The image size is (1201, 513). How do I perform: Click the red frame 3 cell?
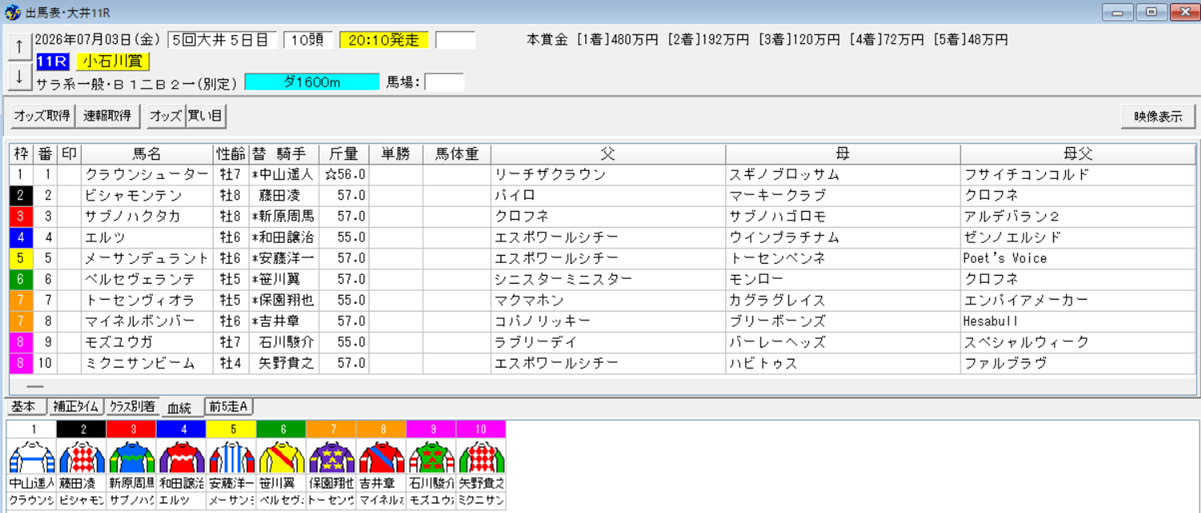21,216
